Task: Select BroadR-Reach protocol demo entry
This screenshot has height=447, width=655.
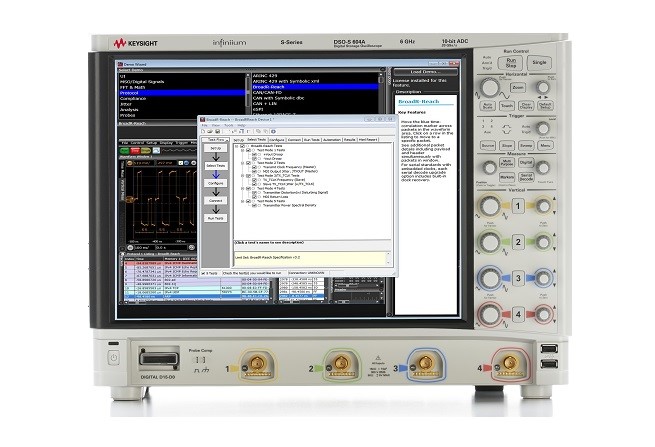Action: coord(315,87)
